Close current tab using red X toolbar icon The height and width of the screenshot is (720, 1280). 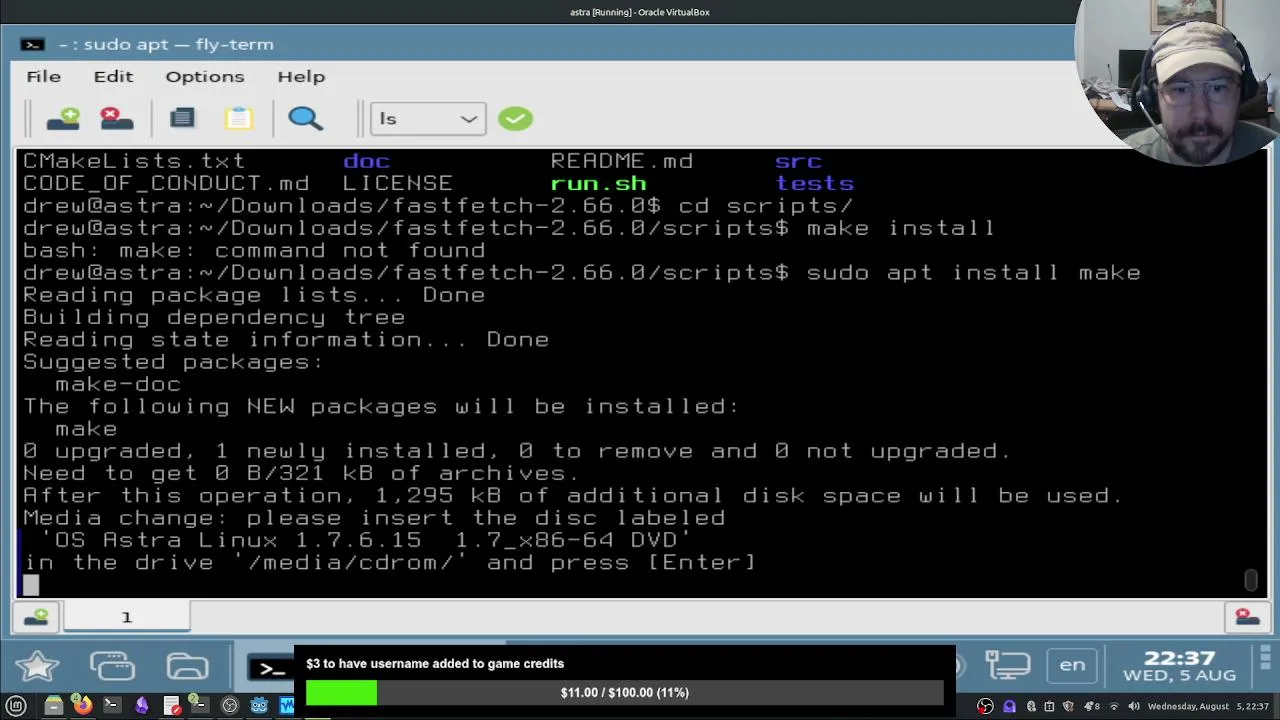(x=117, y=118)
